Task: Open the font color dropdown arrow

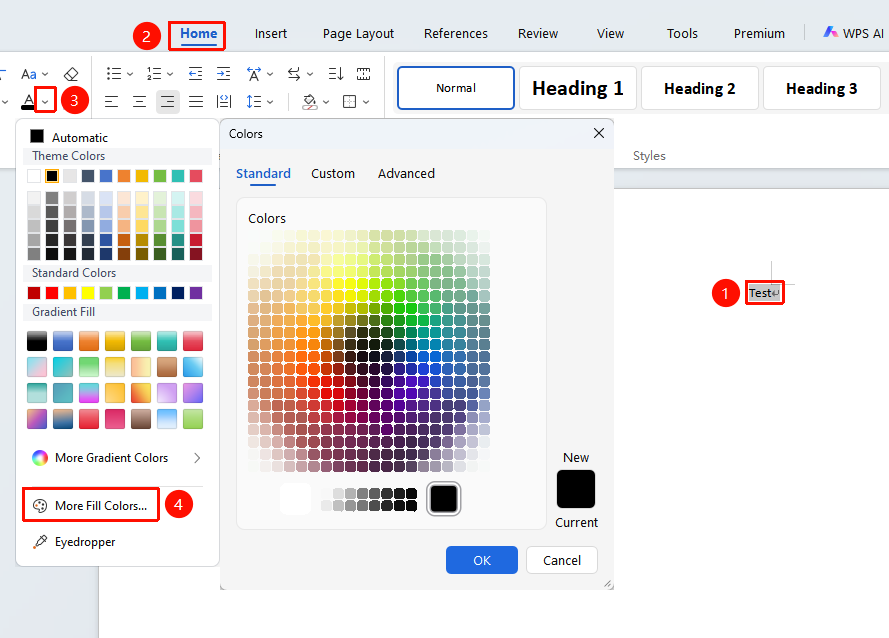Action: [45, 102]
